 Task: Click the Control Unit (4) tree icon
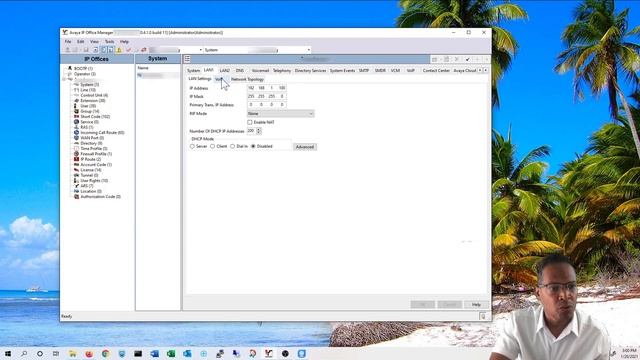click(76, 95)
